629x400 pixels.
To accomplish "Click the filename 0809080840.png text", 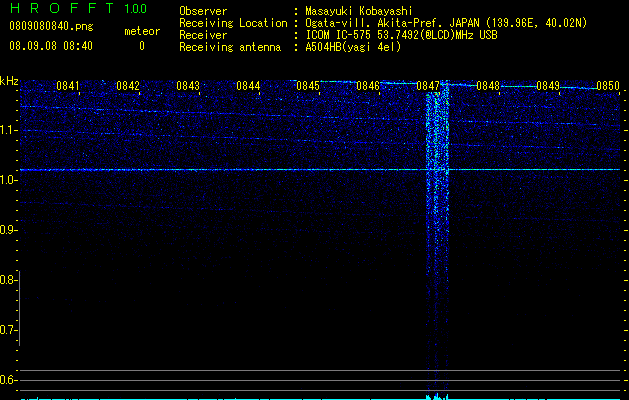I will (x=51, y=27).
